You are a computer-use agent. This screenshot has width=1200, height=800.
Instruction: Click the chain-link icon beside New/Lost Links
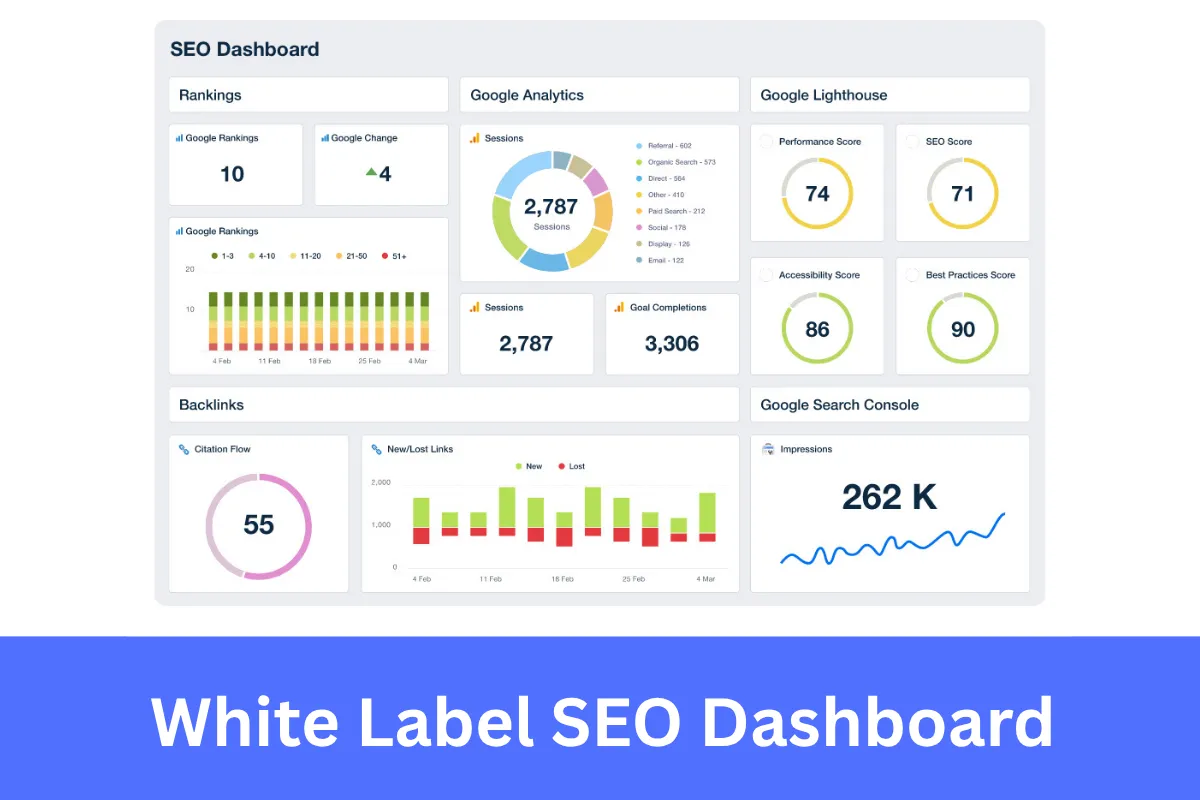[376, 449]
